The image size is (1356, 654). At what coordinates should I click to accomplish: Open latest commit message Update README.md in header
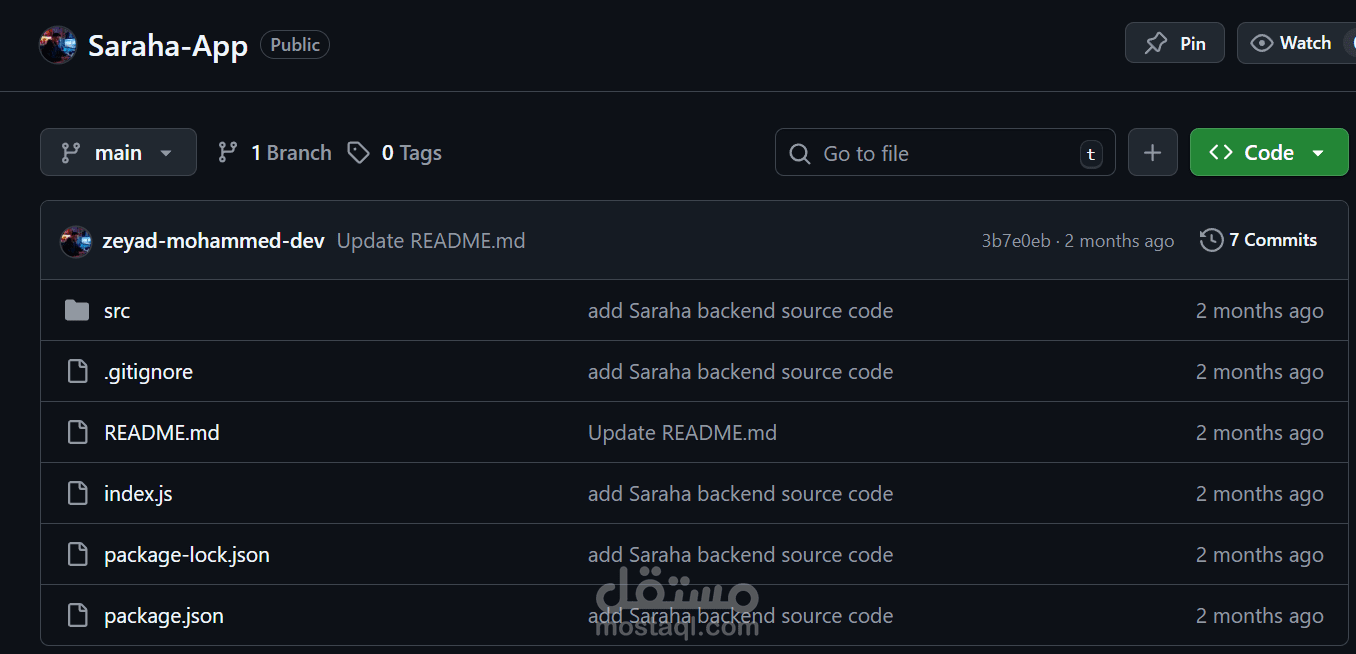pyautogui.click(x=431, y=241)
